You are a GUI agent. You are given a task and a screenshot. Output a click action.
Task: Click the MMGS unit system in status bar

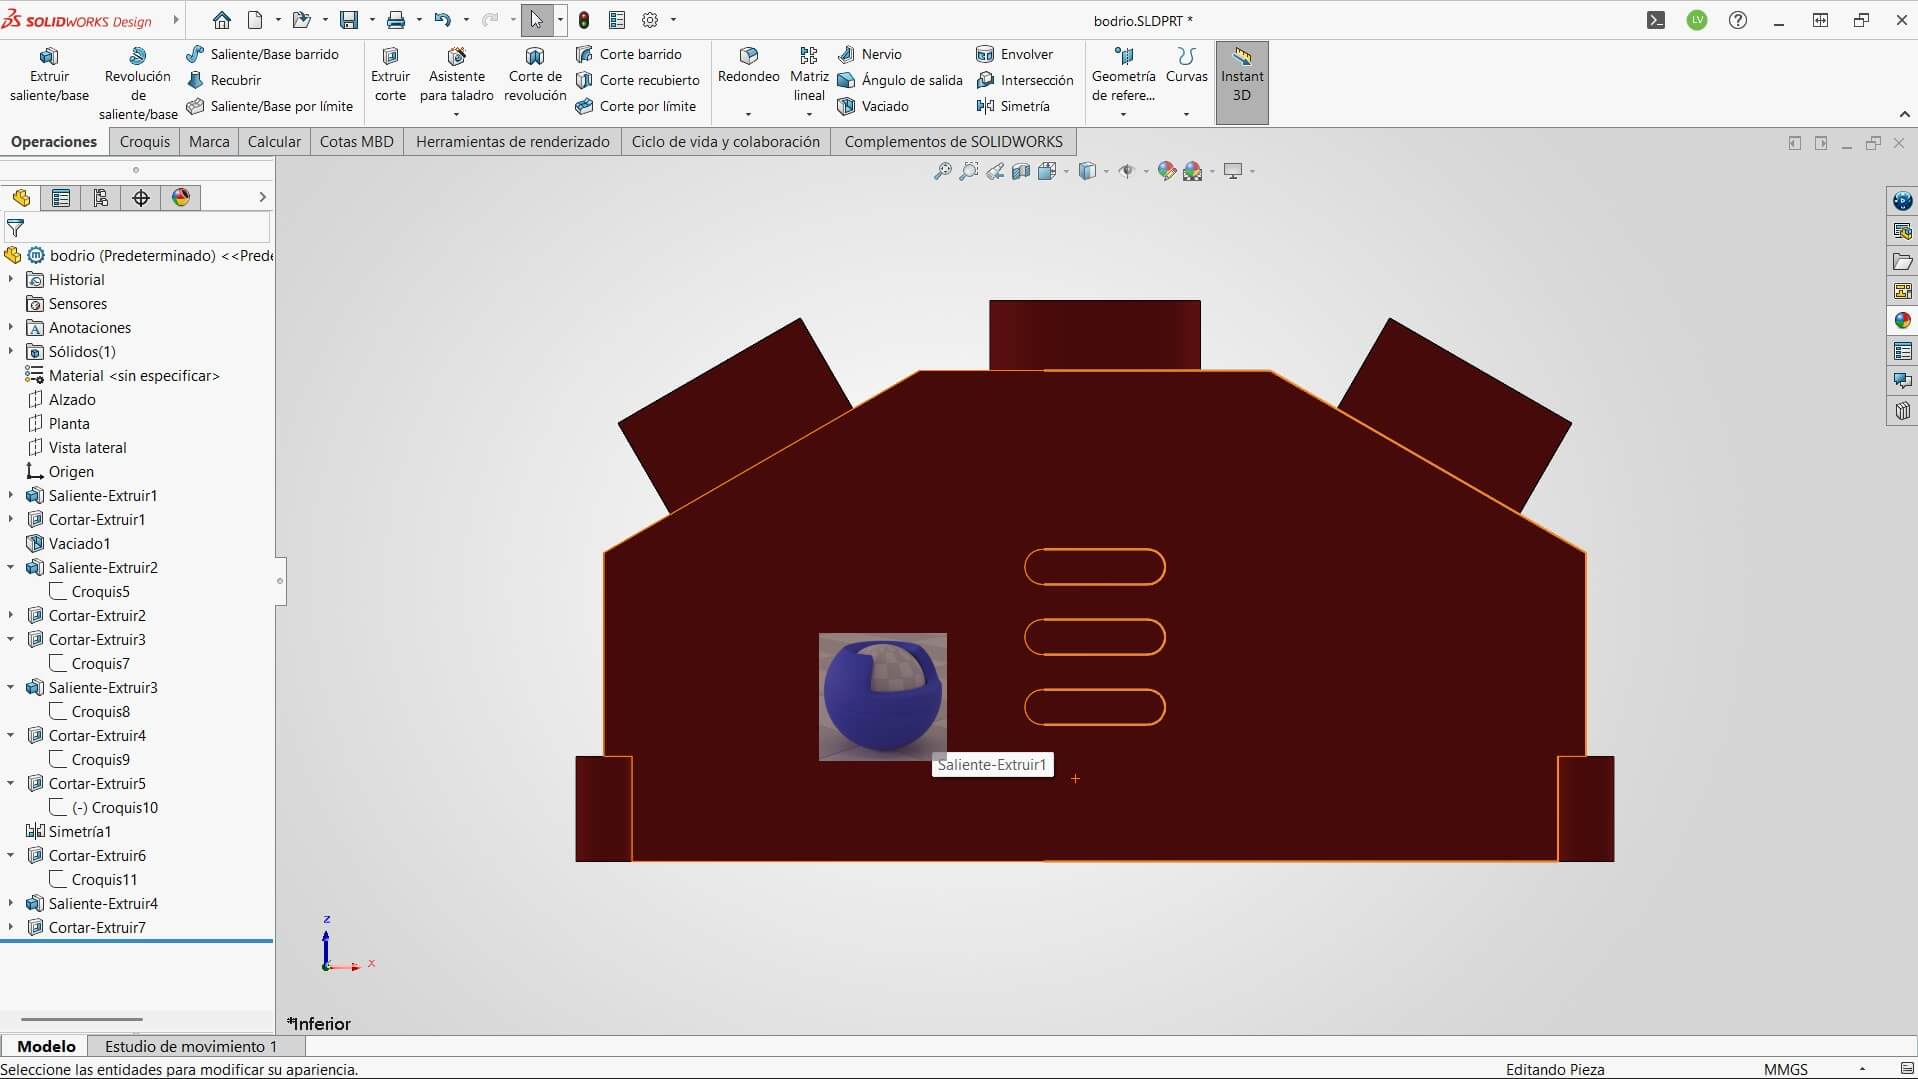click(x=1785, y=1069)
